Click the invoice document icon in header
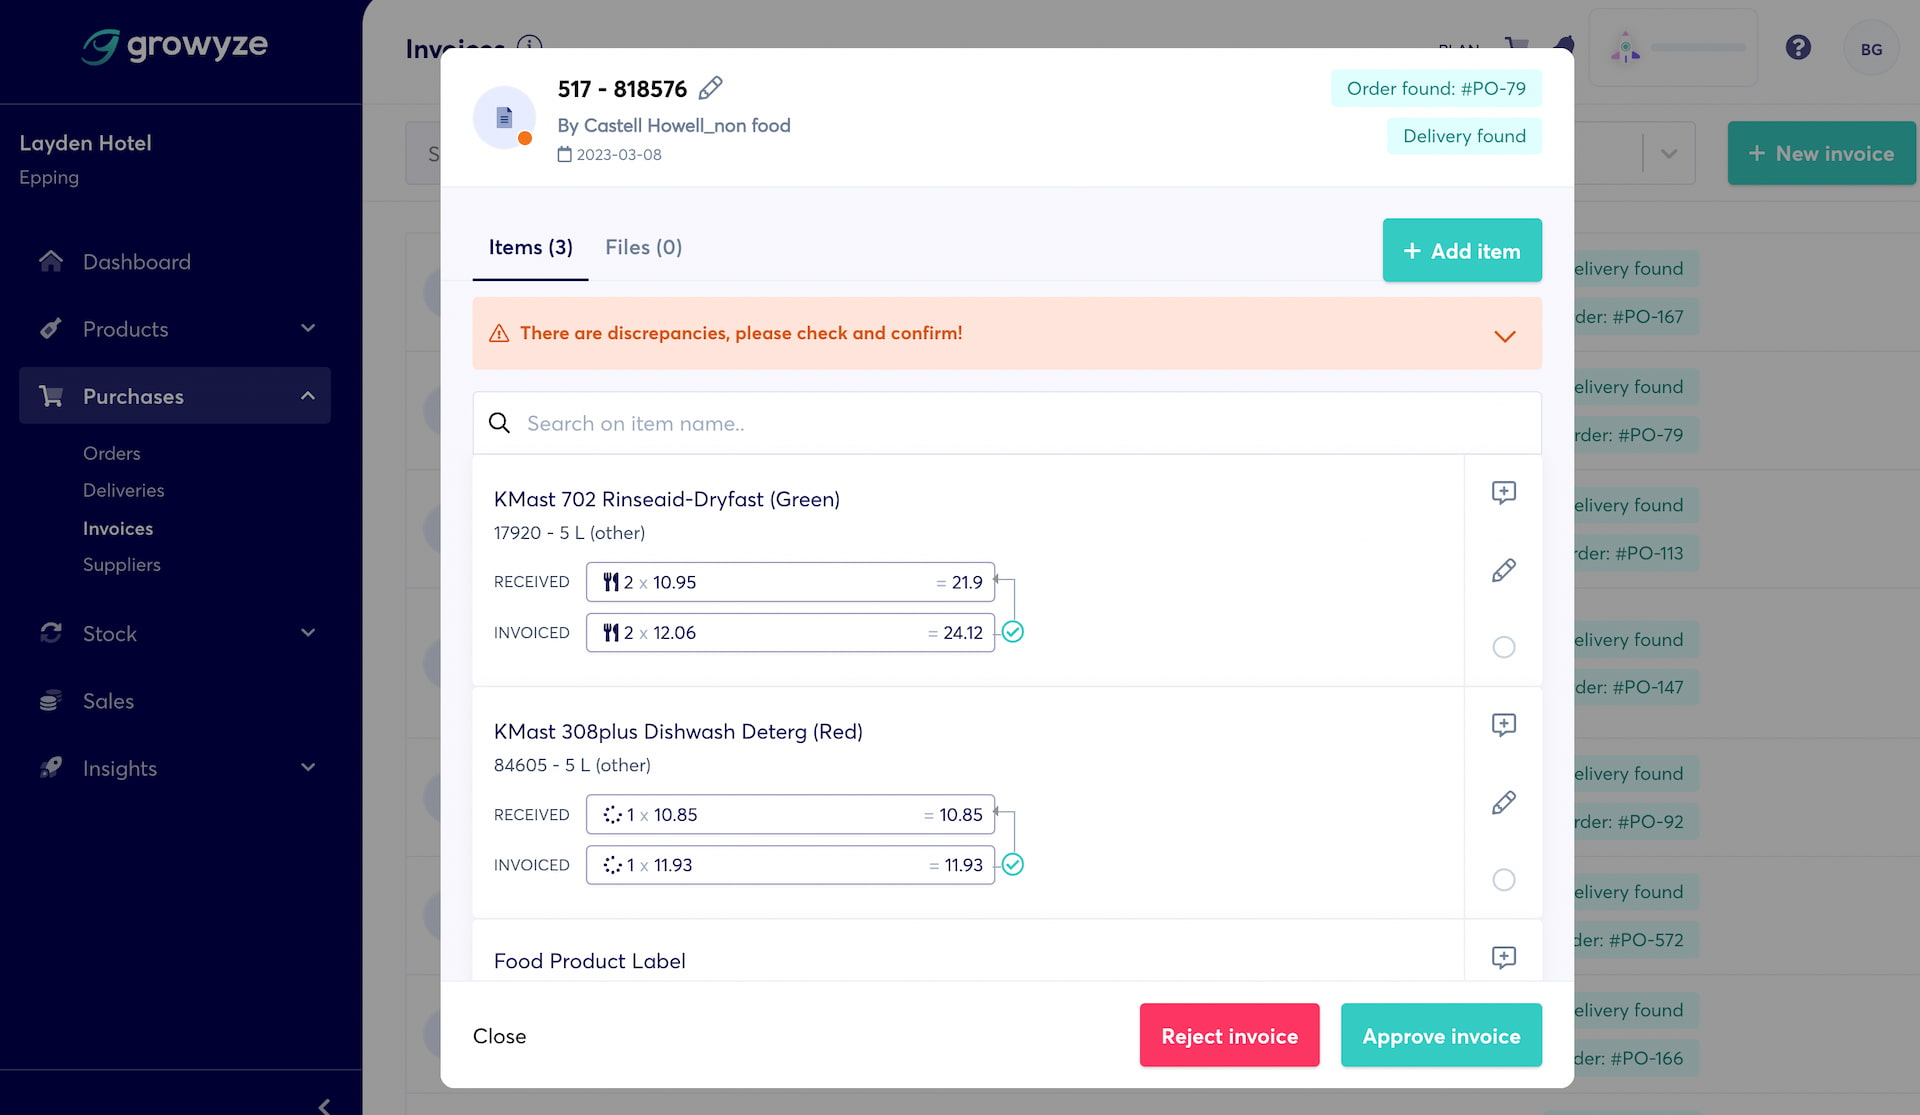 (504, 118)
